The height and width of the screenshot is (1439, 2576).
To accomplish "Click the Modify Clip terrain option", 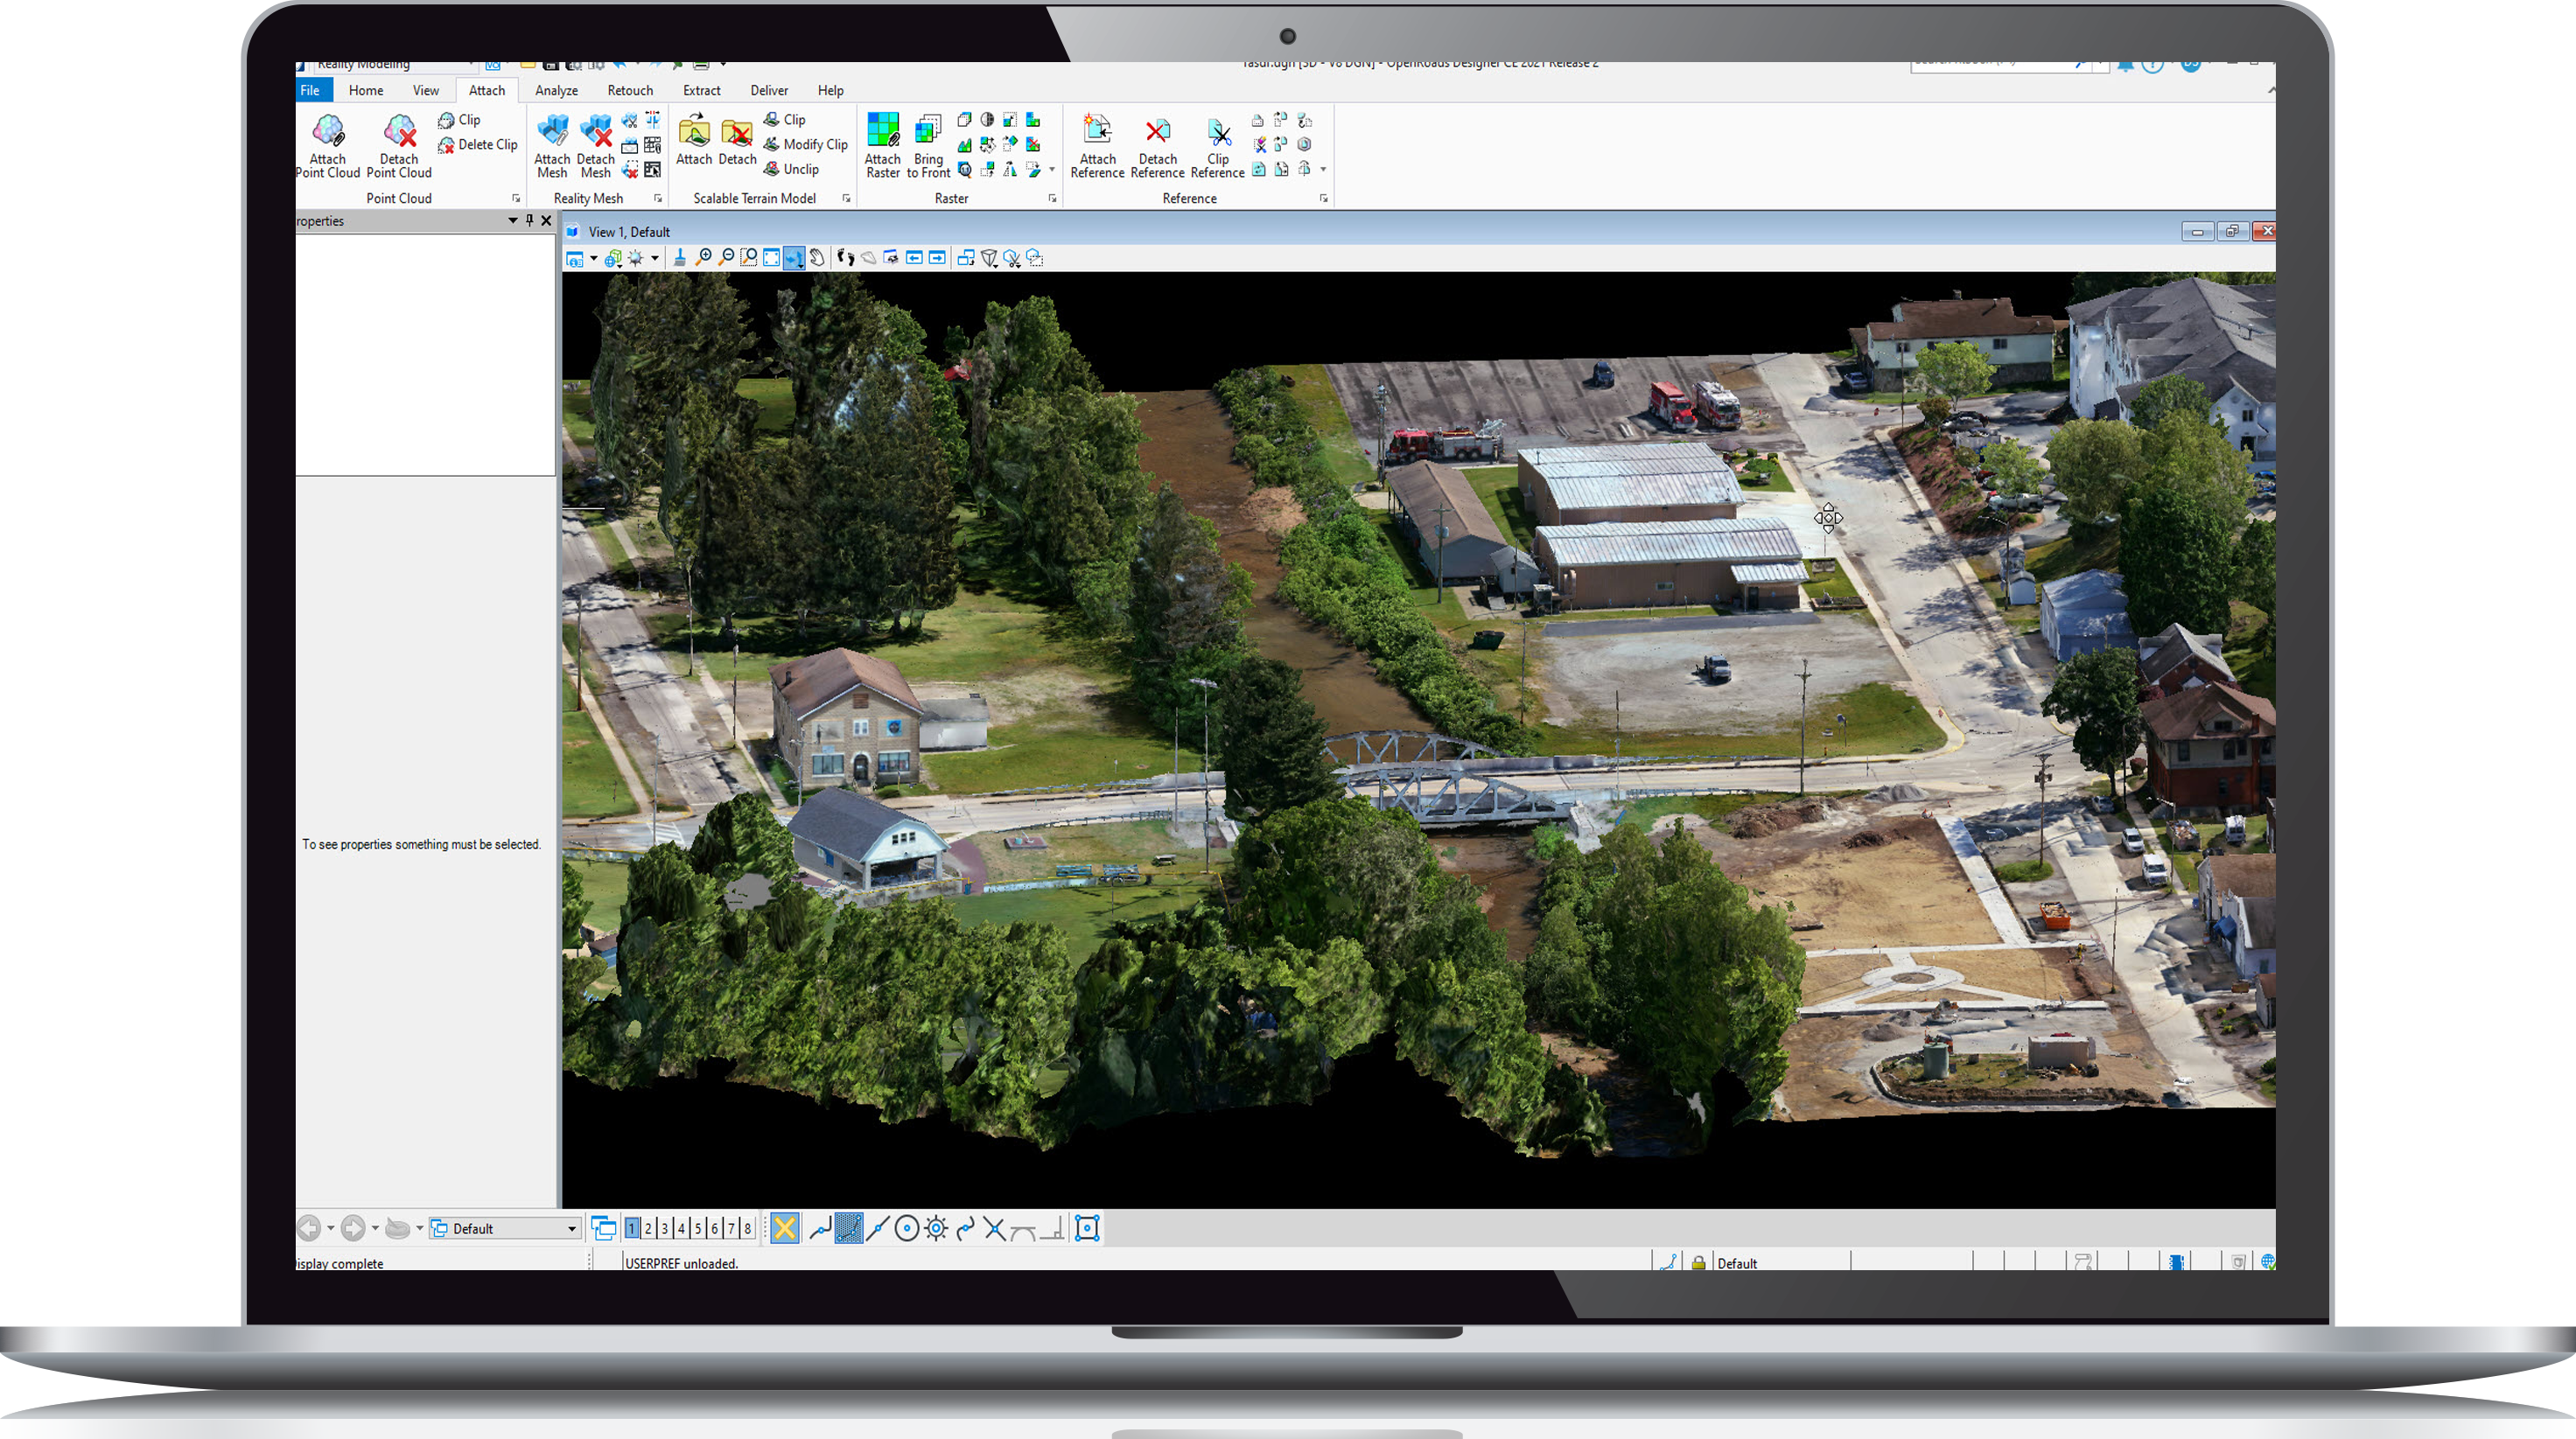I will [807, 144].
